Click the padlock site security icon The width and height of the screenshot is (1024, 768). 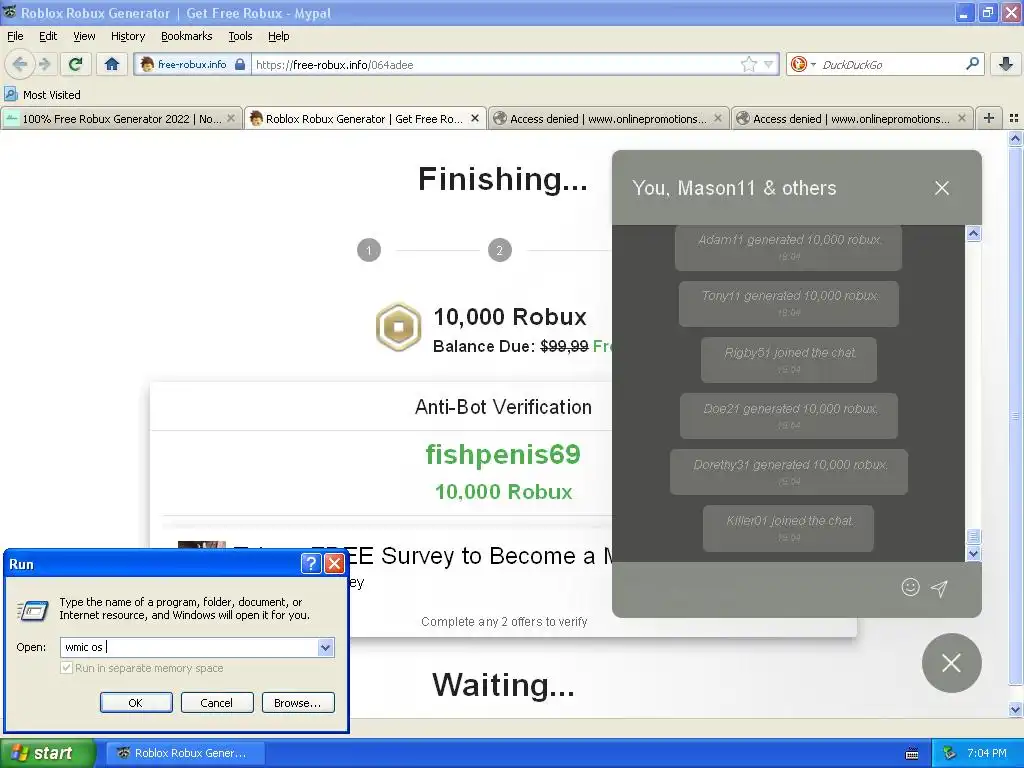click(x=240, y=64)
